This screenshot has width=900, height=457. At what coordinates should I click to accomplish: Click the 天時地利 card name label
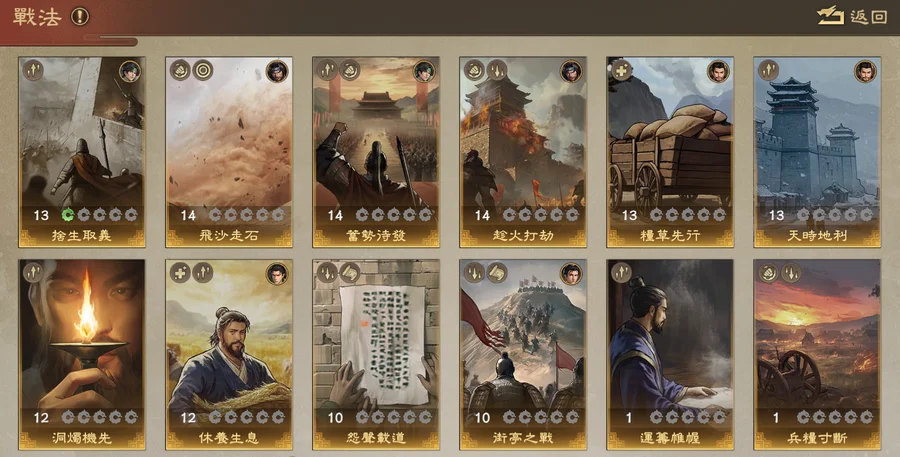click(817, 236)
